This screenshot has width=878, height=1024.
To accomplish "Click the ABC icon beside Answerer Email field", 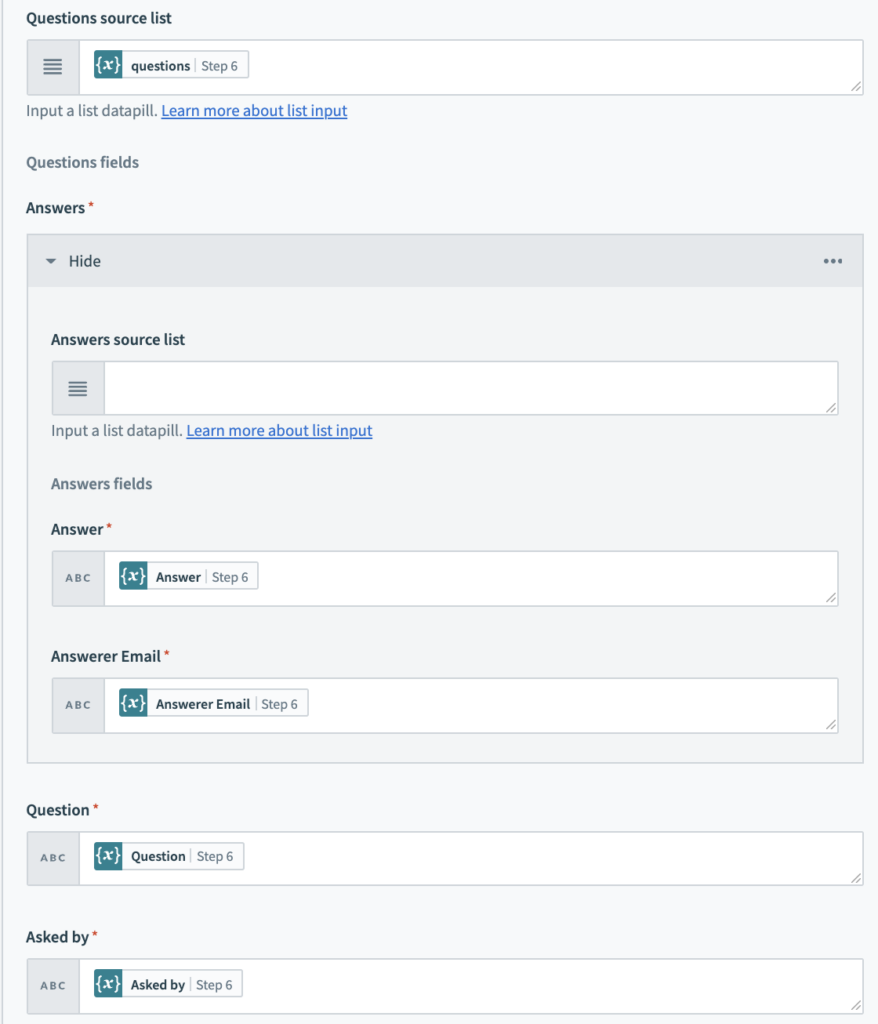I will 77,704.
